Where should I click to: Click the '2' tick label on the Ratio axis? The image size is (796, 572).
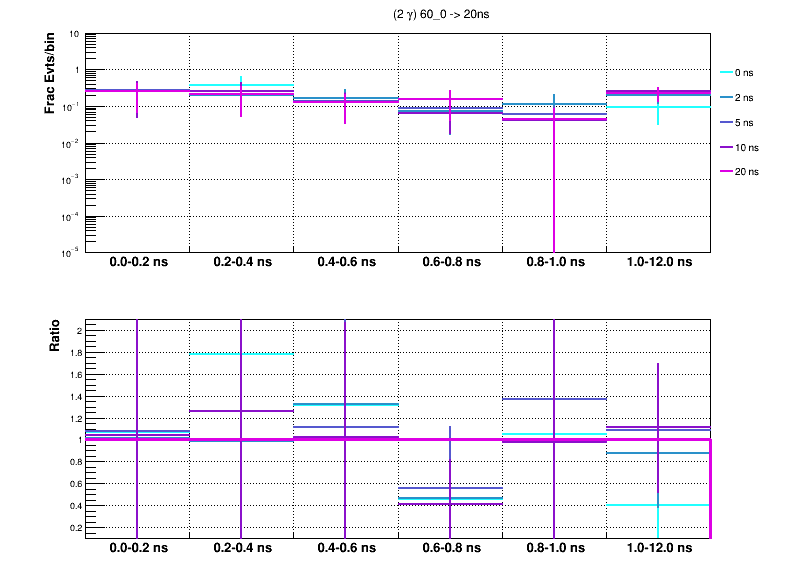coord(77,331)
